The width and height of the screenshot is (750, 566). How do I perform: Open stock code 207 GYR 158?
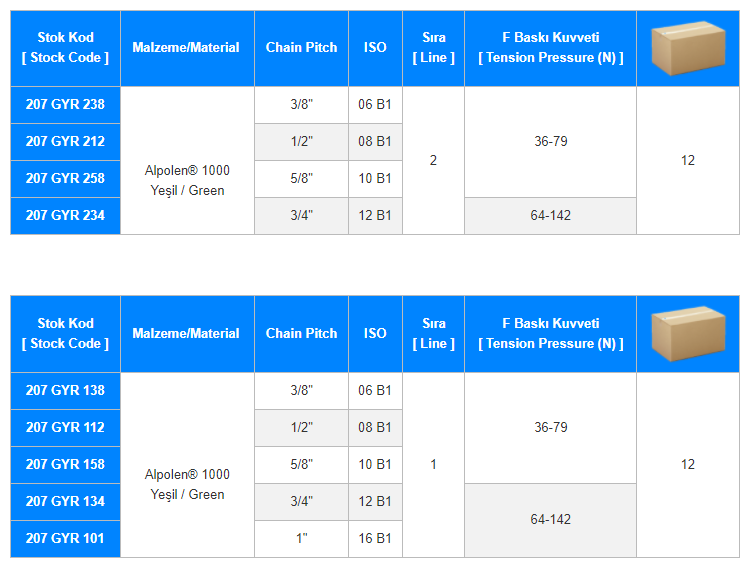65,465
